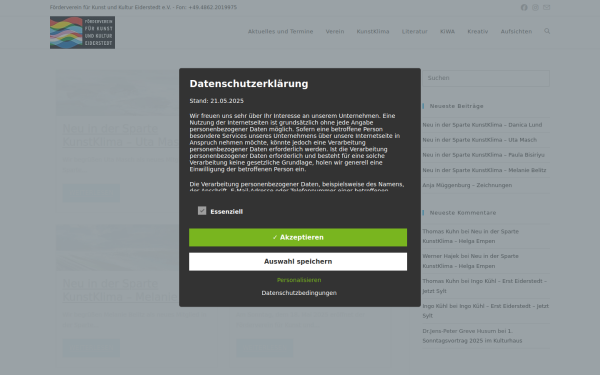Open the KiWA menu item
This screenshot has width=600, height=375.
(447, 31)
